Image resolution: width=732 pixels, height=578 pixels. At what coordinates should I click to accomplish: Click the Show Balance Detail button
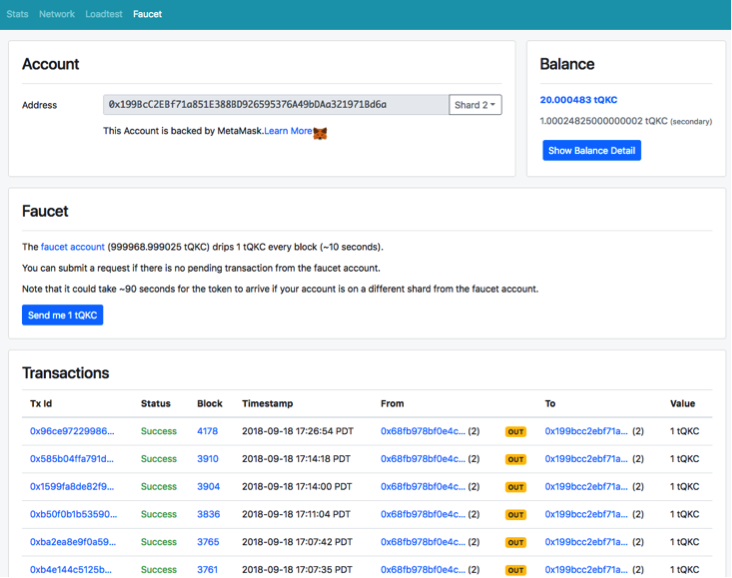point(591,150)
